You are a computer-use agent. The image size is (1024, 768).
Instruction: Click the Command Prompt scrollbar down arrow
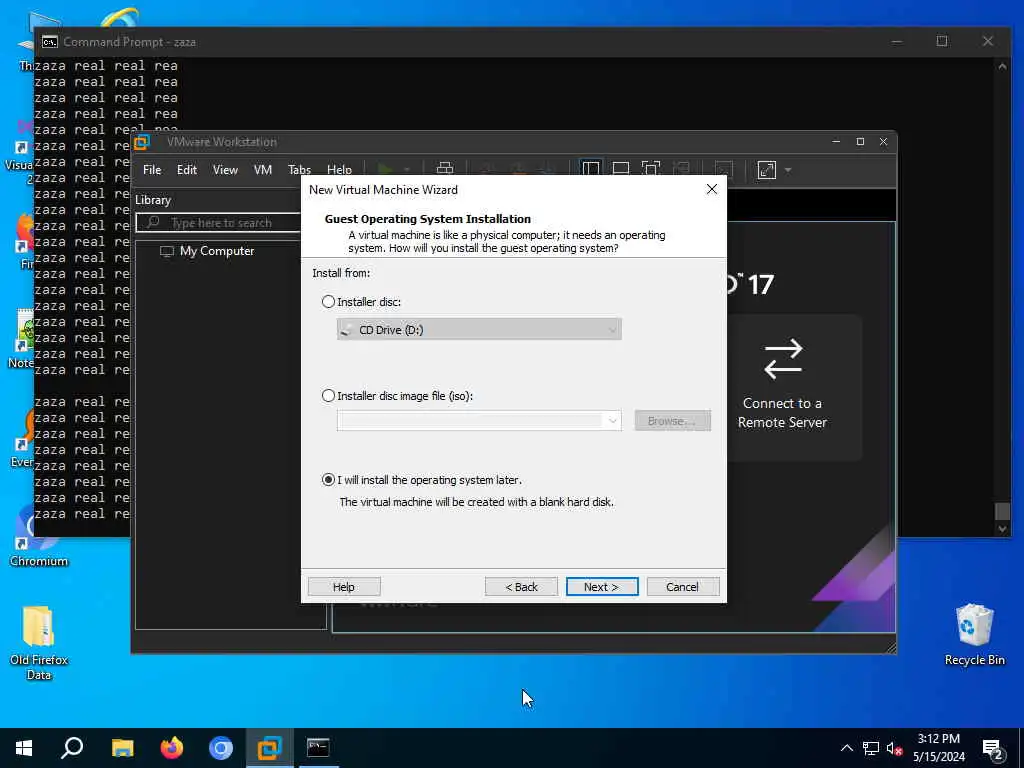(1002, 529)
